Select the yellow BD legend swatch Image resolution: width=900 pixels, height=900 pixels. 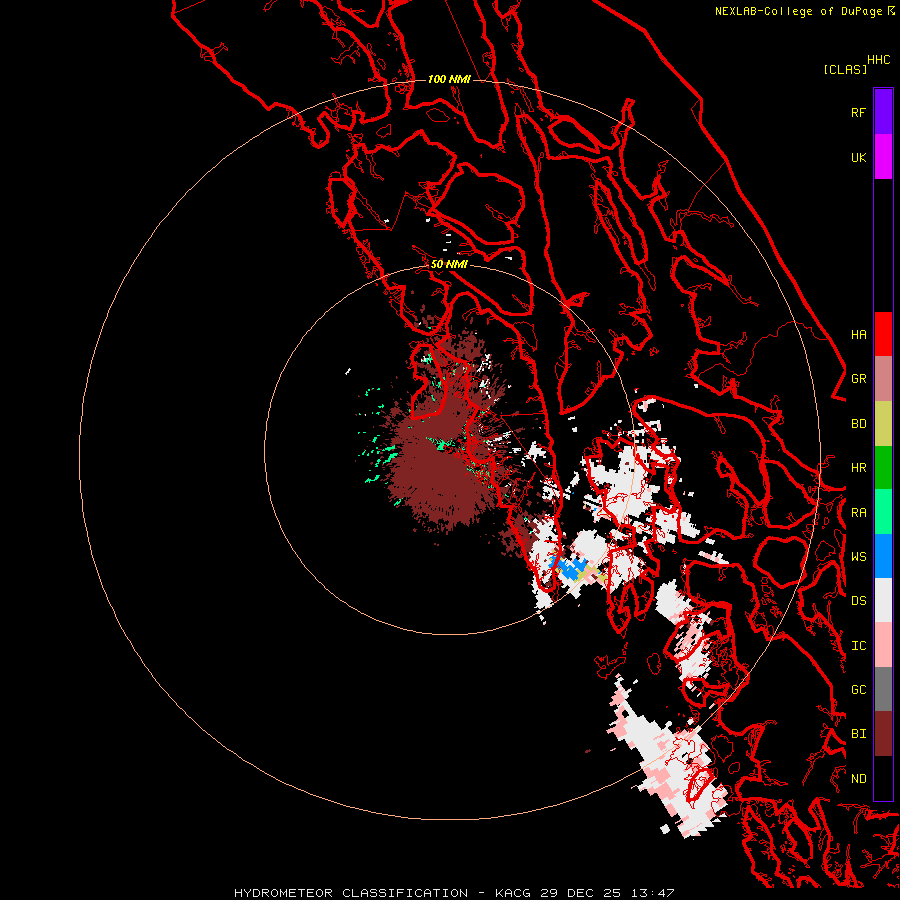883,424
